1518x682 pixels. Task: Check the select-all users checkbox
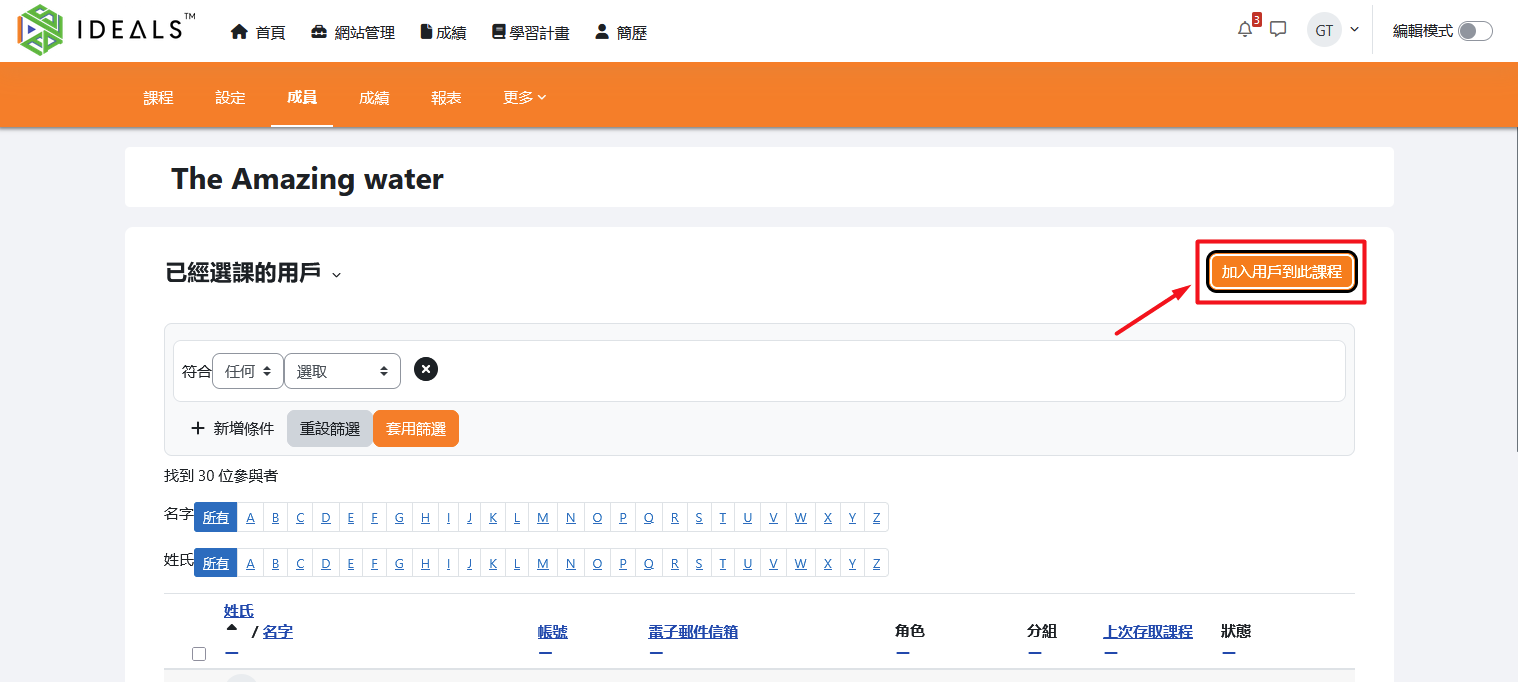[x=199, y=654]
